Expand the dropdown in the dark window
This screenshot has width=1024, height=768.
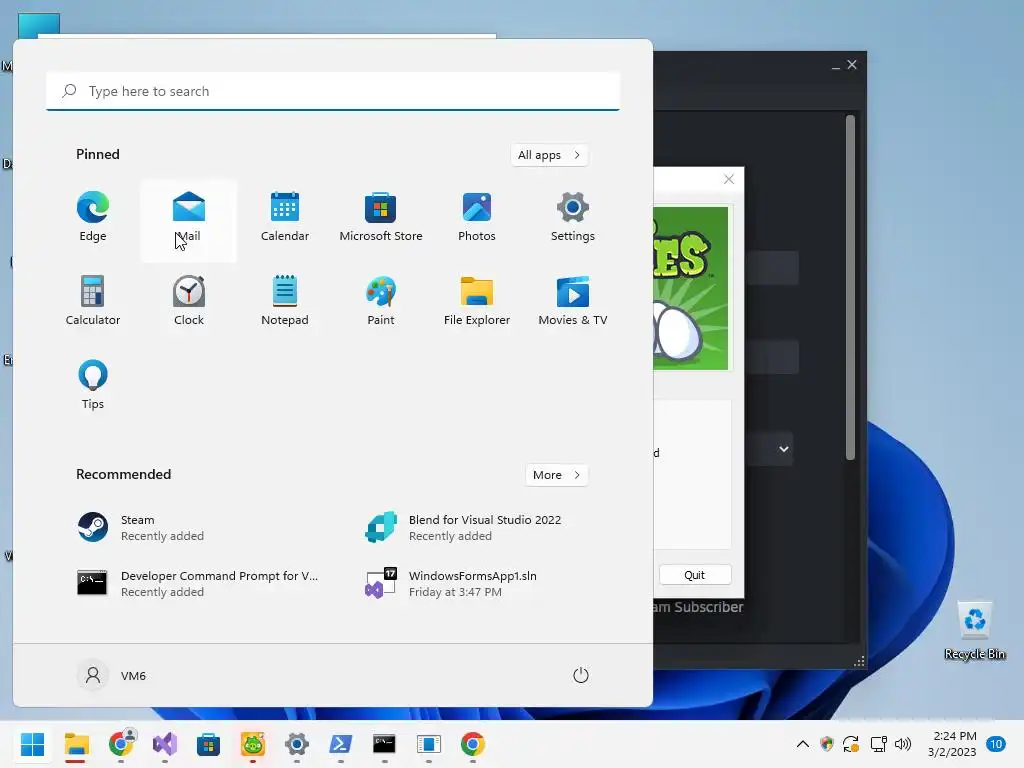tap(784, 449)
